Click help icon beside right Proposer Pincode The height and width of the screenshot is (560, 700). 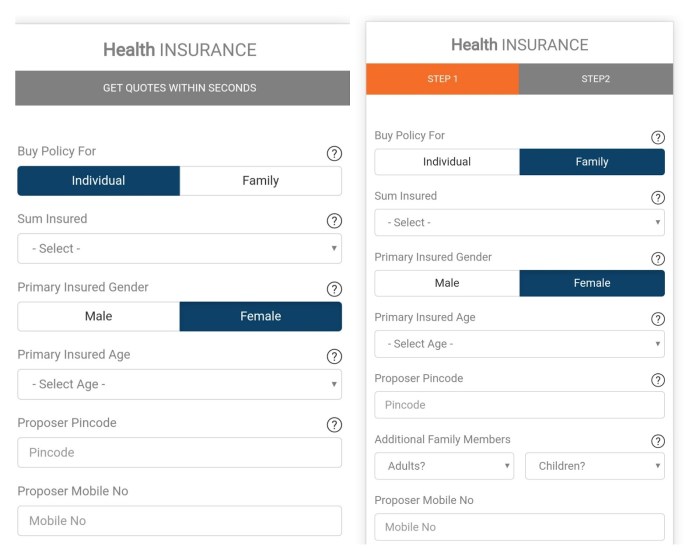pos(658,380)
